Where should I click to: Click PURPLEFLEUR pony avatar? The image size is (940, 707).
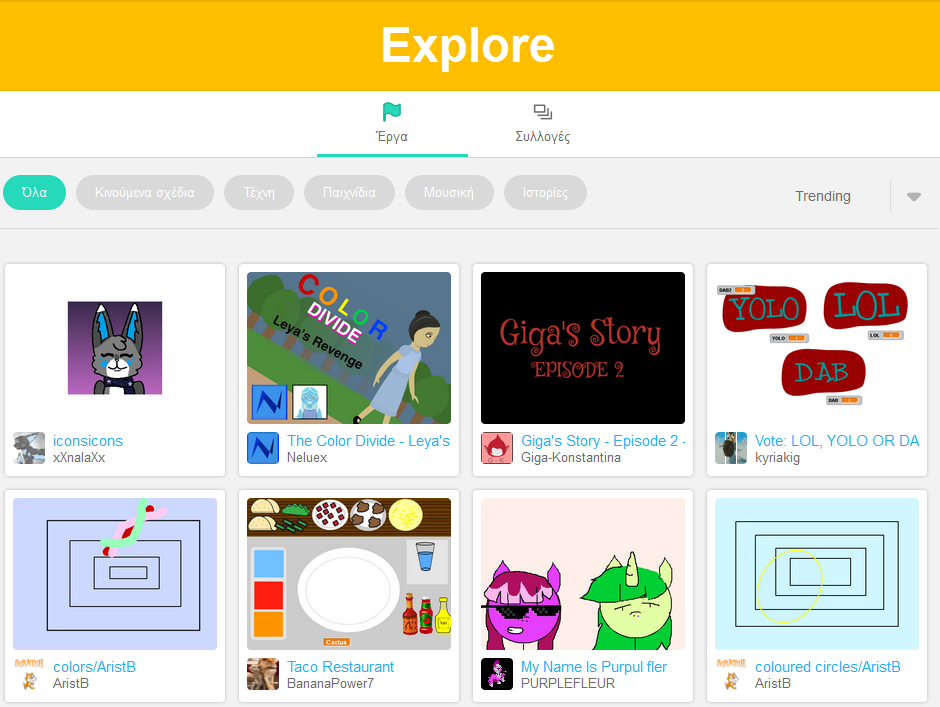pos(496,674)
